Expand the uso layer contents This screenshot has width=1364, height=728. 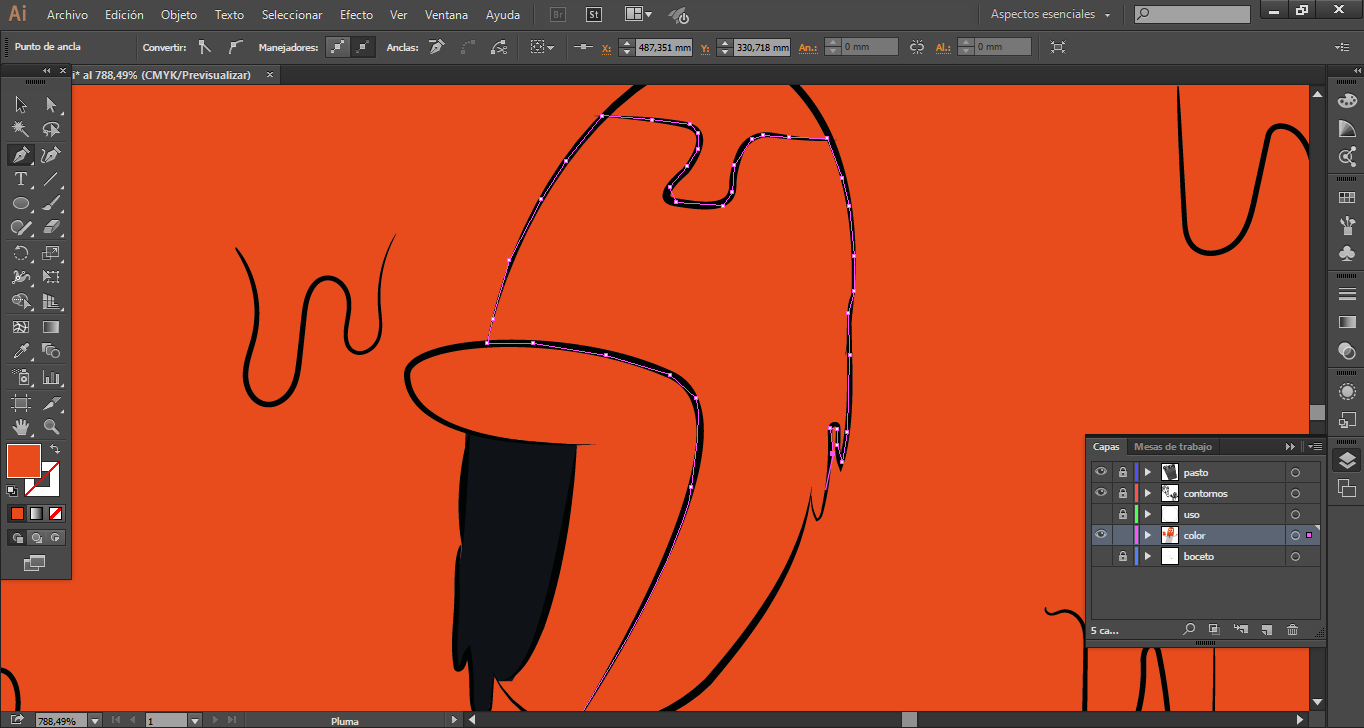click(x=1148, y=514)
